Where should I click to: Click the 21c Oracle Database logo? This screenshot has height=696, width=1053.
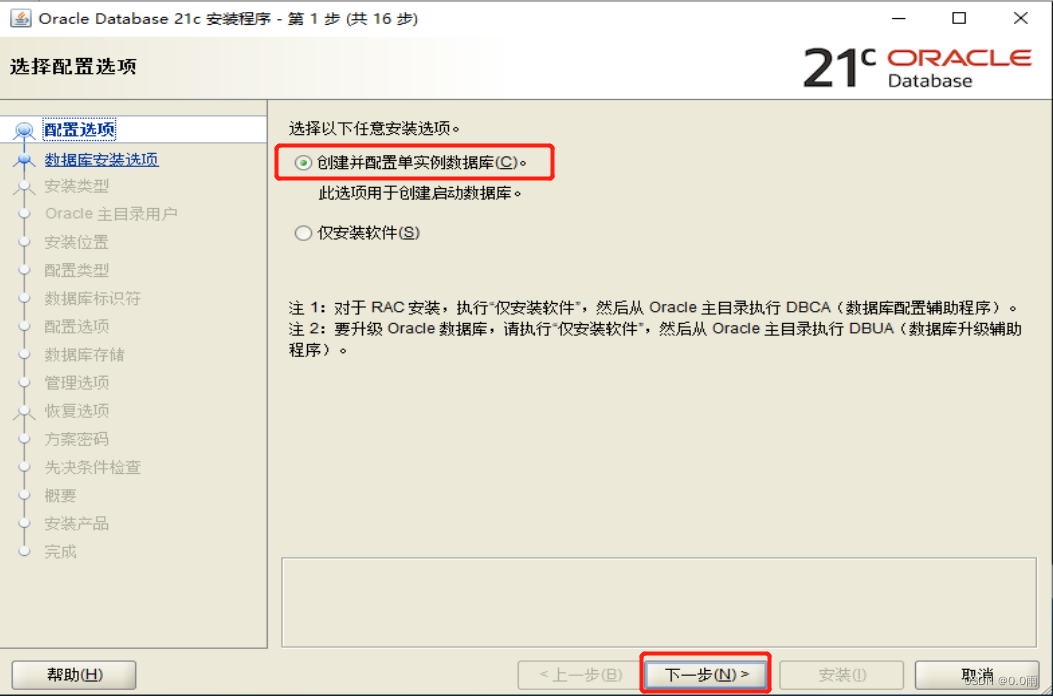(x=917, y=67)
